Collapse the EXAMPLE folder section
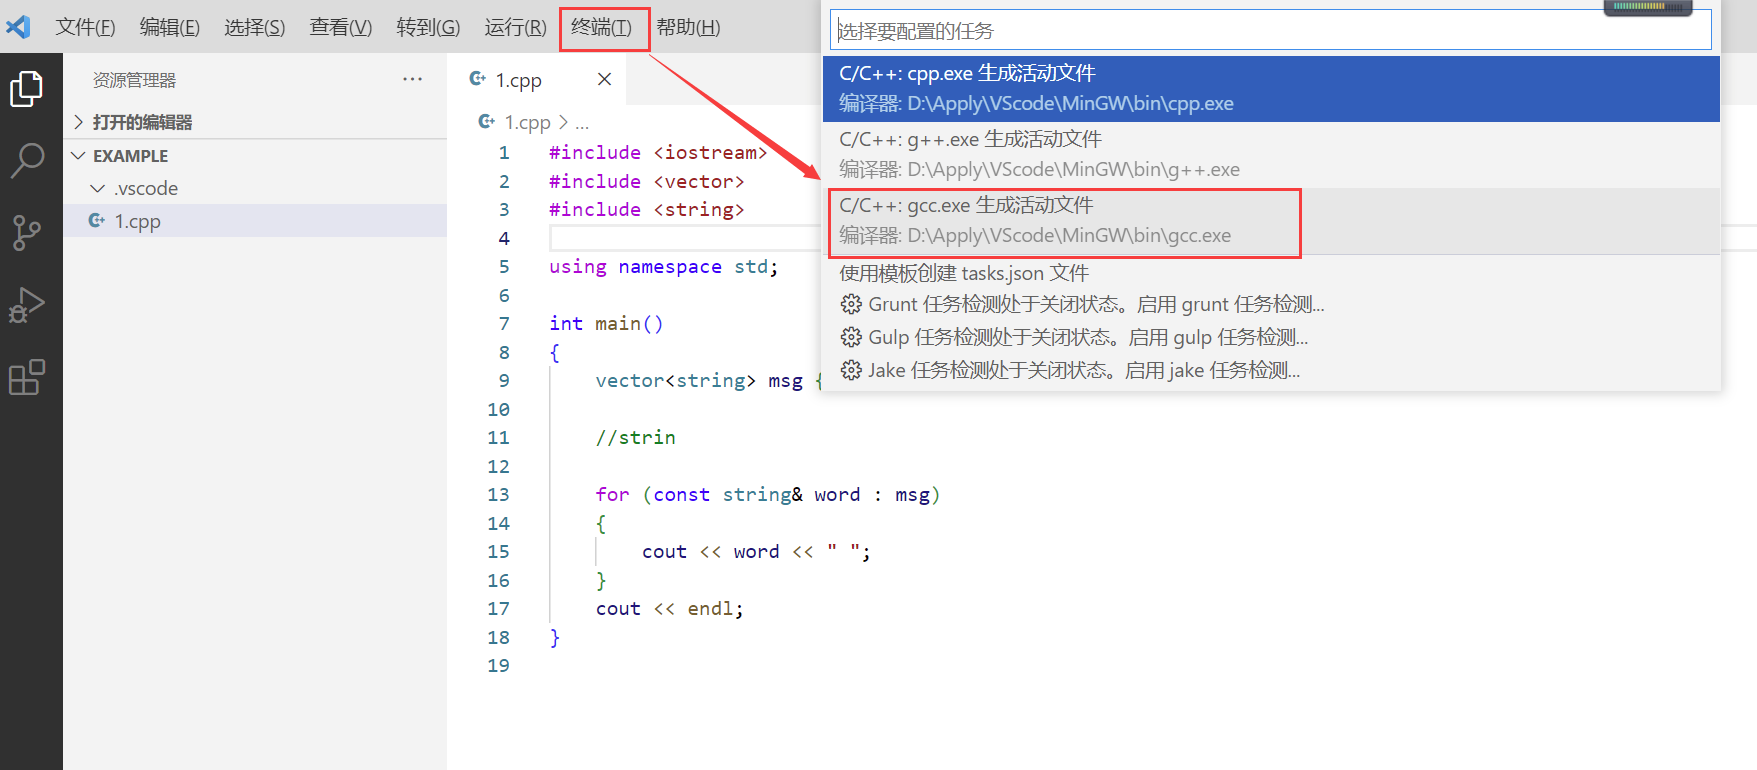Viewport: 1757px width, 770px height. 79,155
